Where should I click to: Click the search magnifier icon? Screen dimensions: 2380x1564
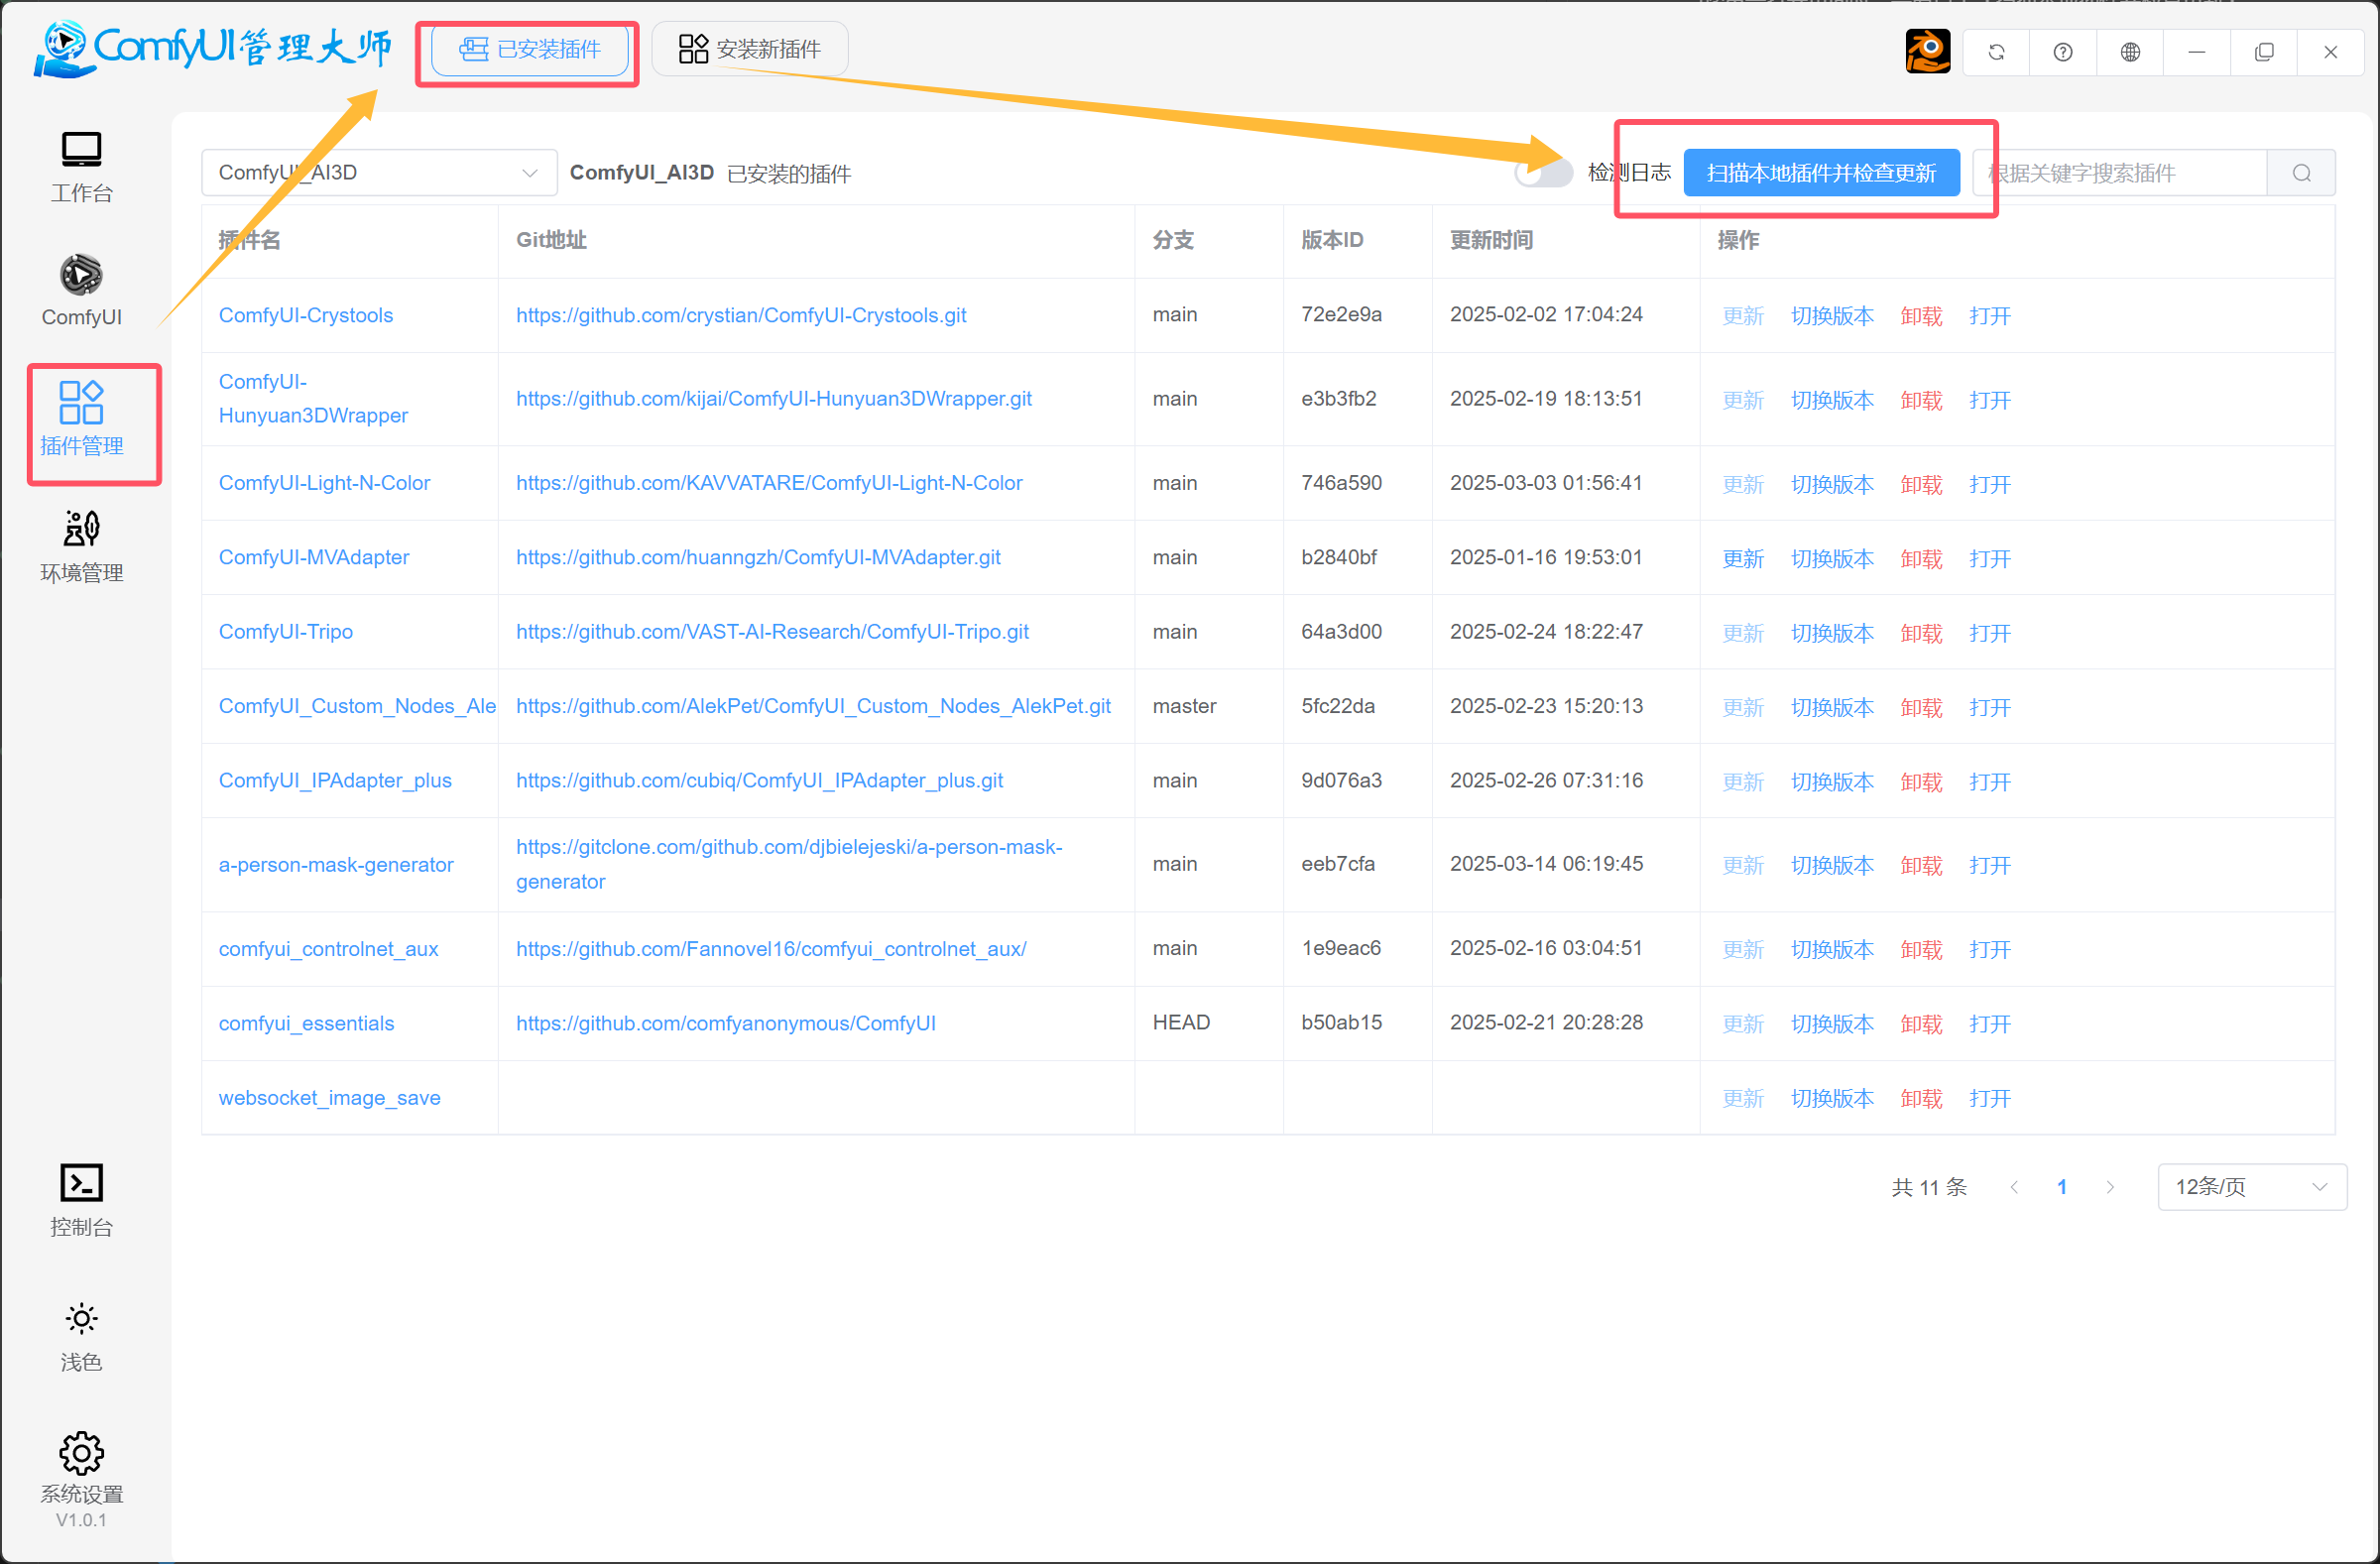click(2302, 172)
